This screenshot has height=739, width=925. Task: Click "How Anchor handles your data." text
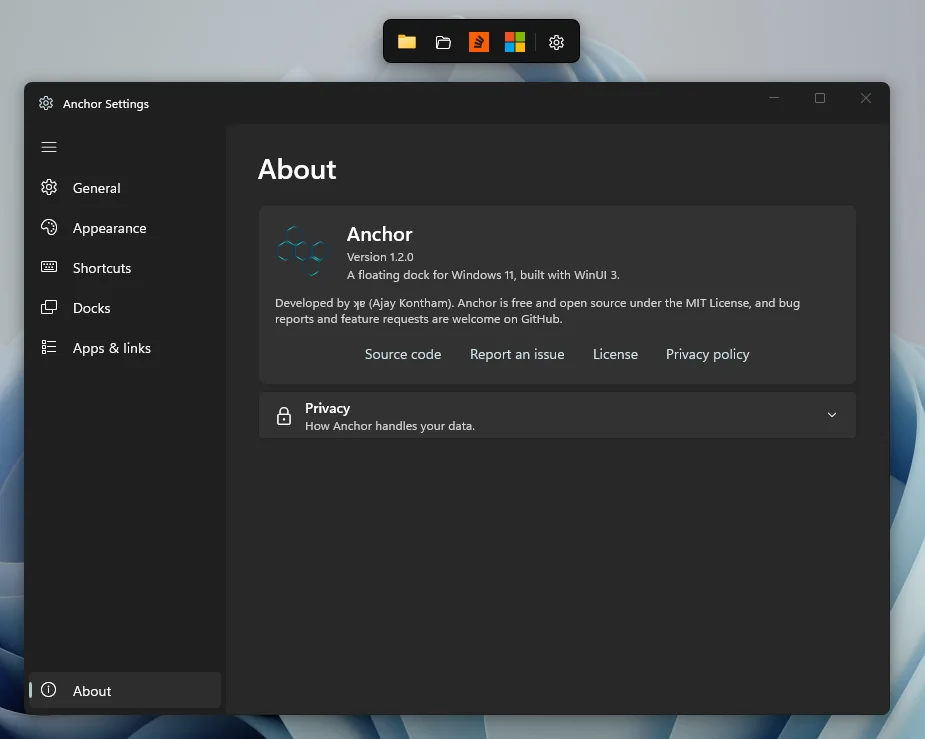pos(390,426)
